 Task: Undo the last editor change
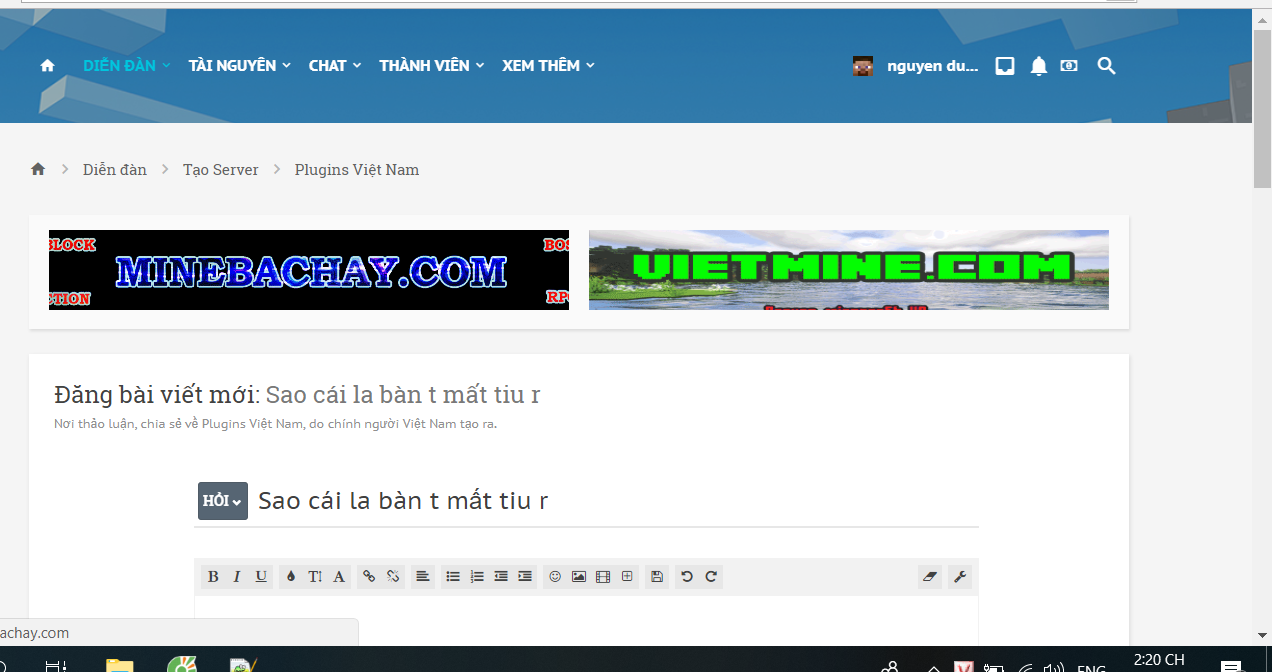coord(687,576)
